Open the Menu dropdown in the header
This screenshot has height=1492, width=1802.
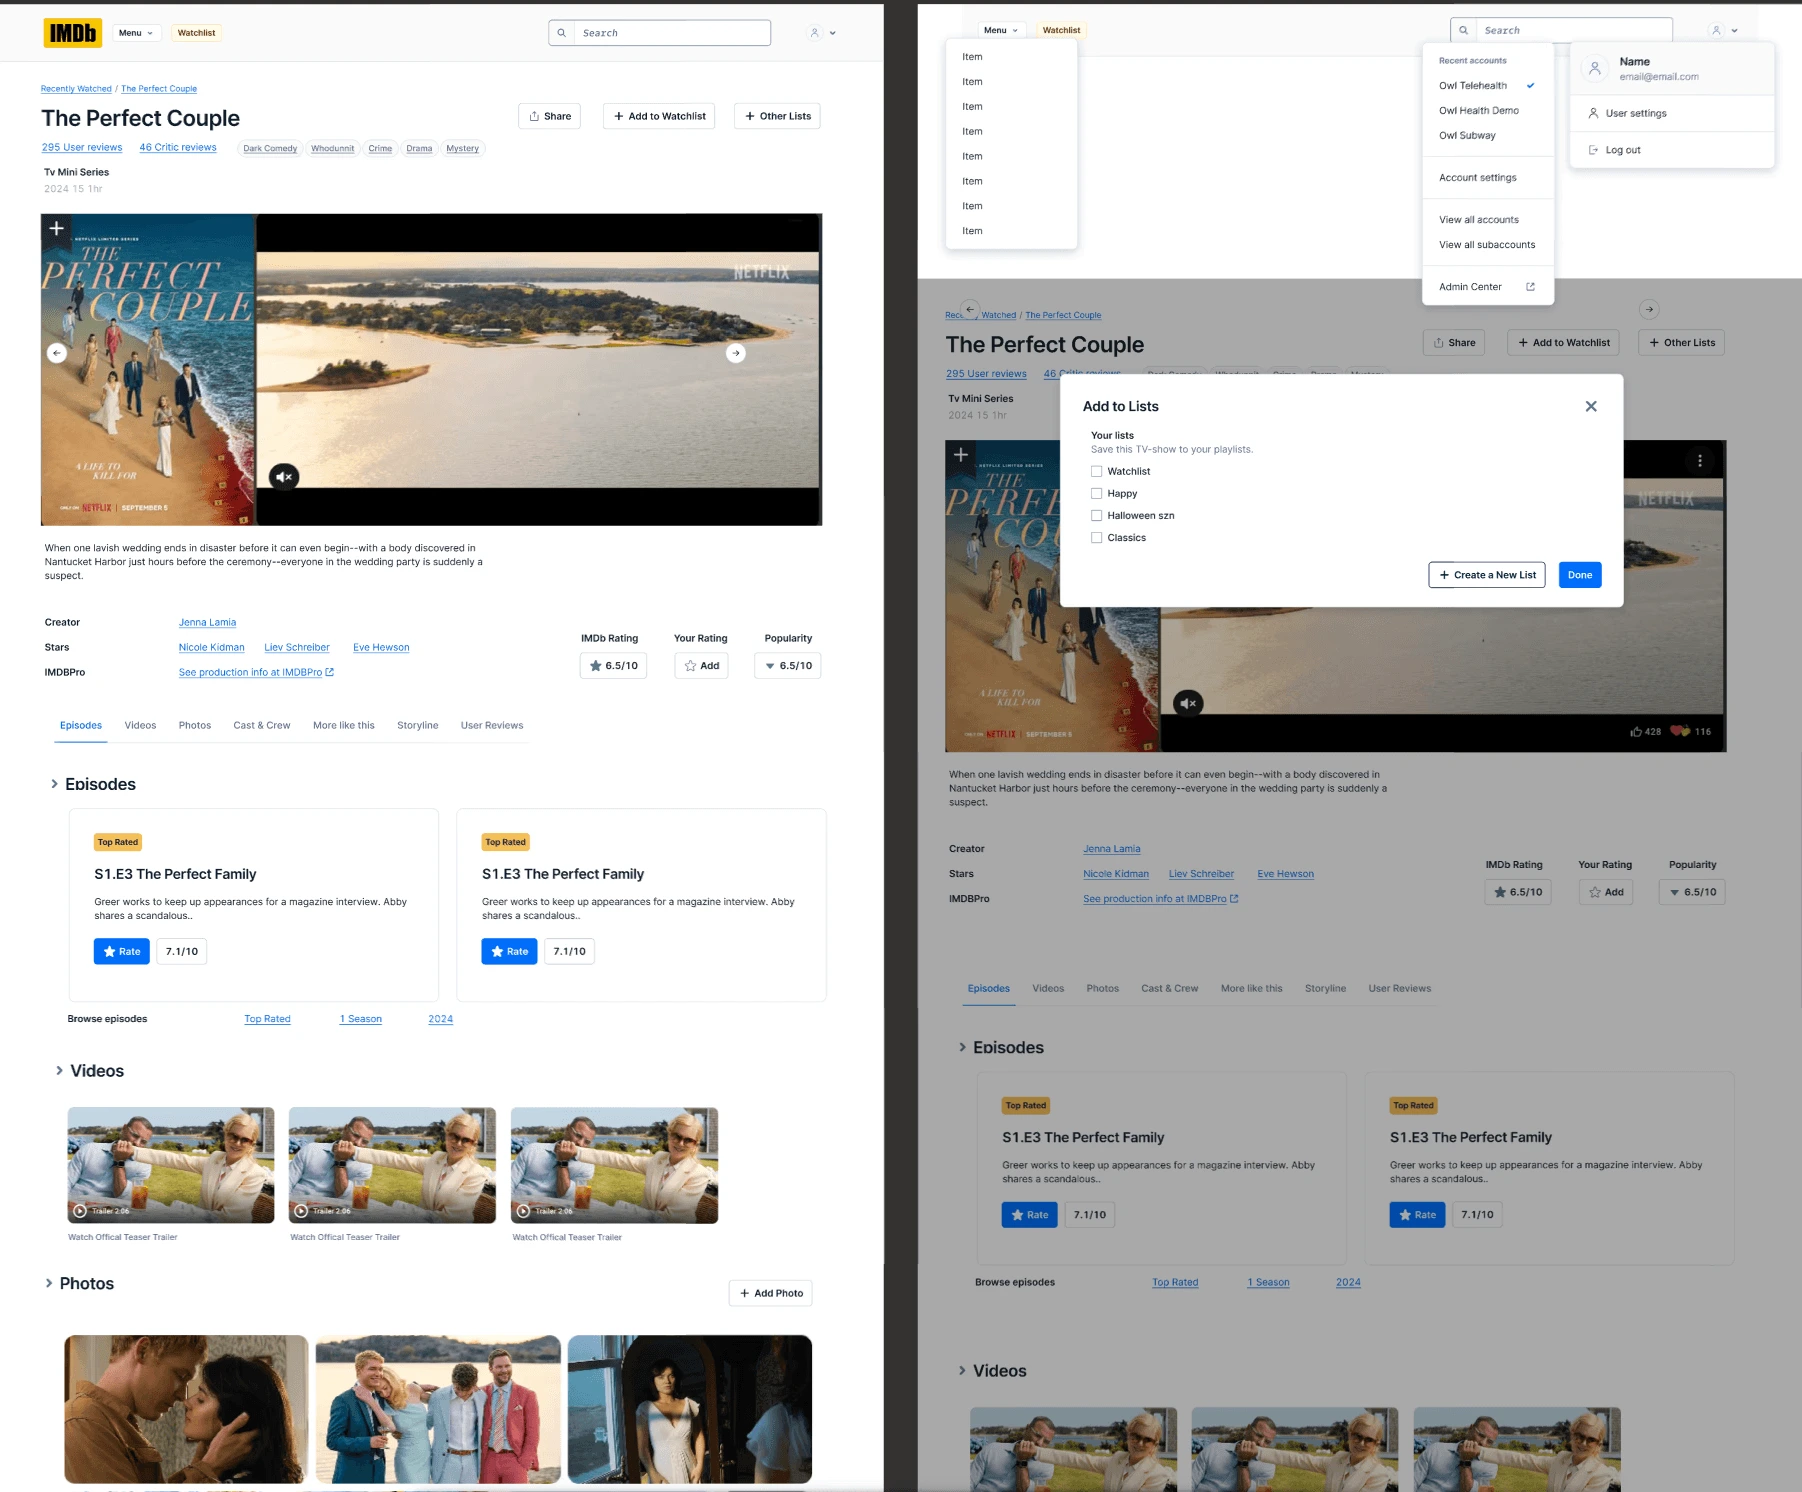point(136,32)
